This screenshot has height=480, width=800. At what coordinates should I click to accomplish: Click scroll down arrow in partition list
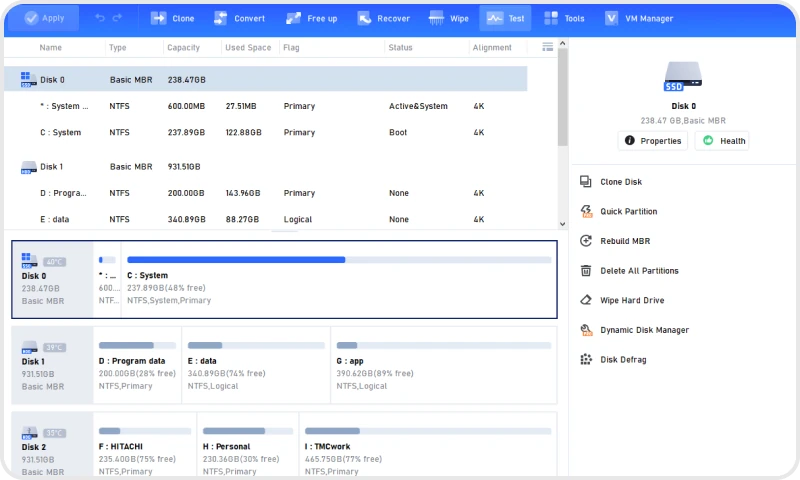click(562, 224)
